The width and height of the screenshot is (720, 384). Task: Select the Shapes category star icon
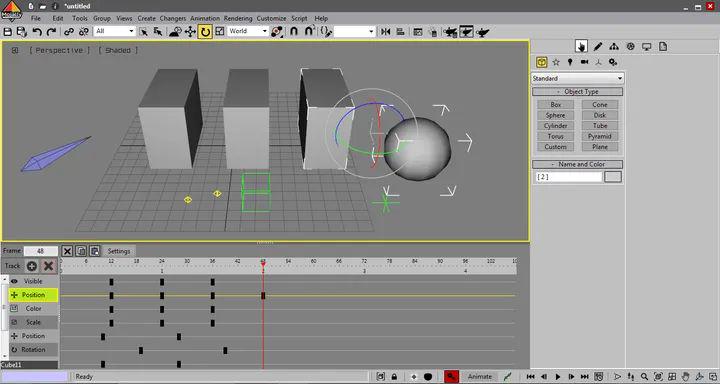point(556,62)
